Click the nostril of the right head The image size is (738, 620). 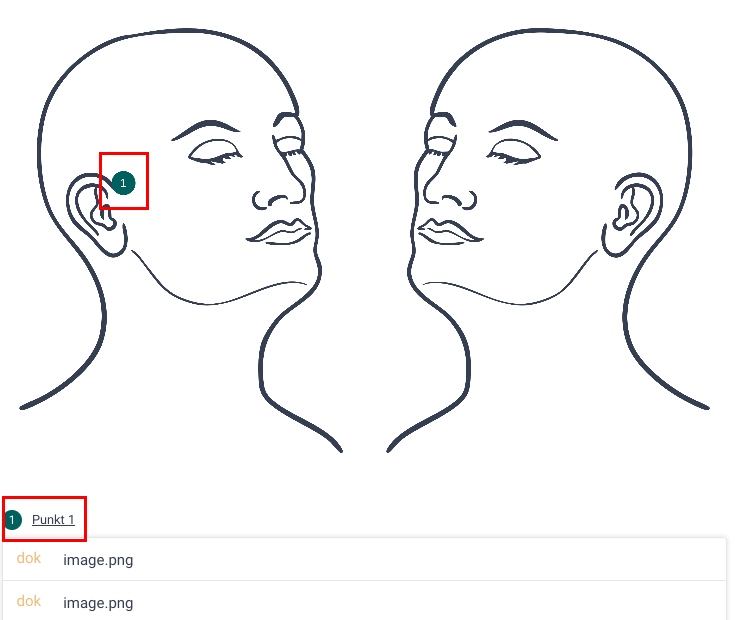tap(450, 201)
